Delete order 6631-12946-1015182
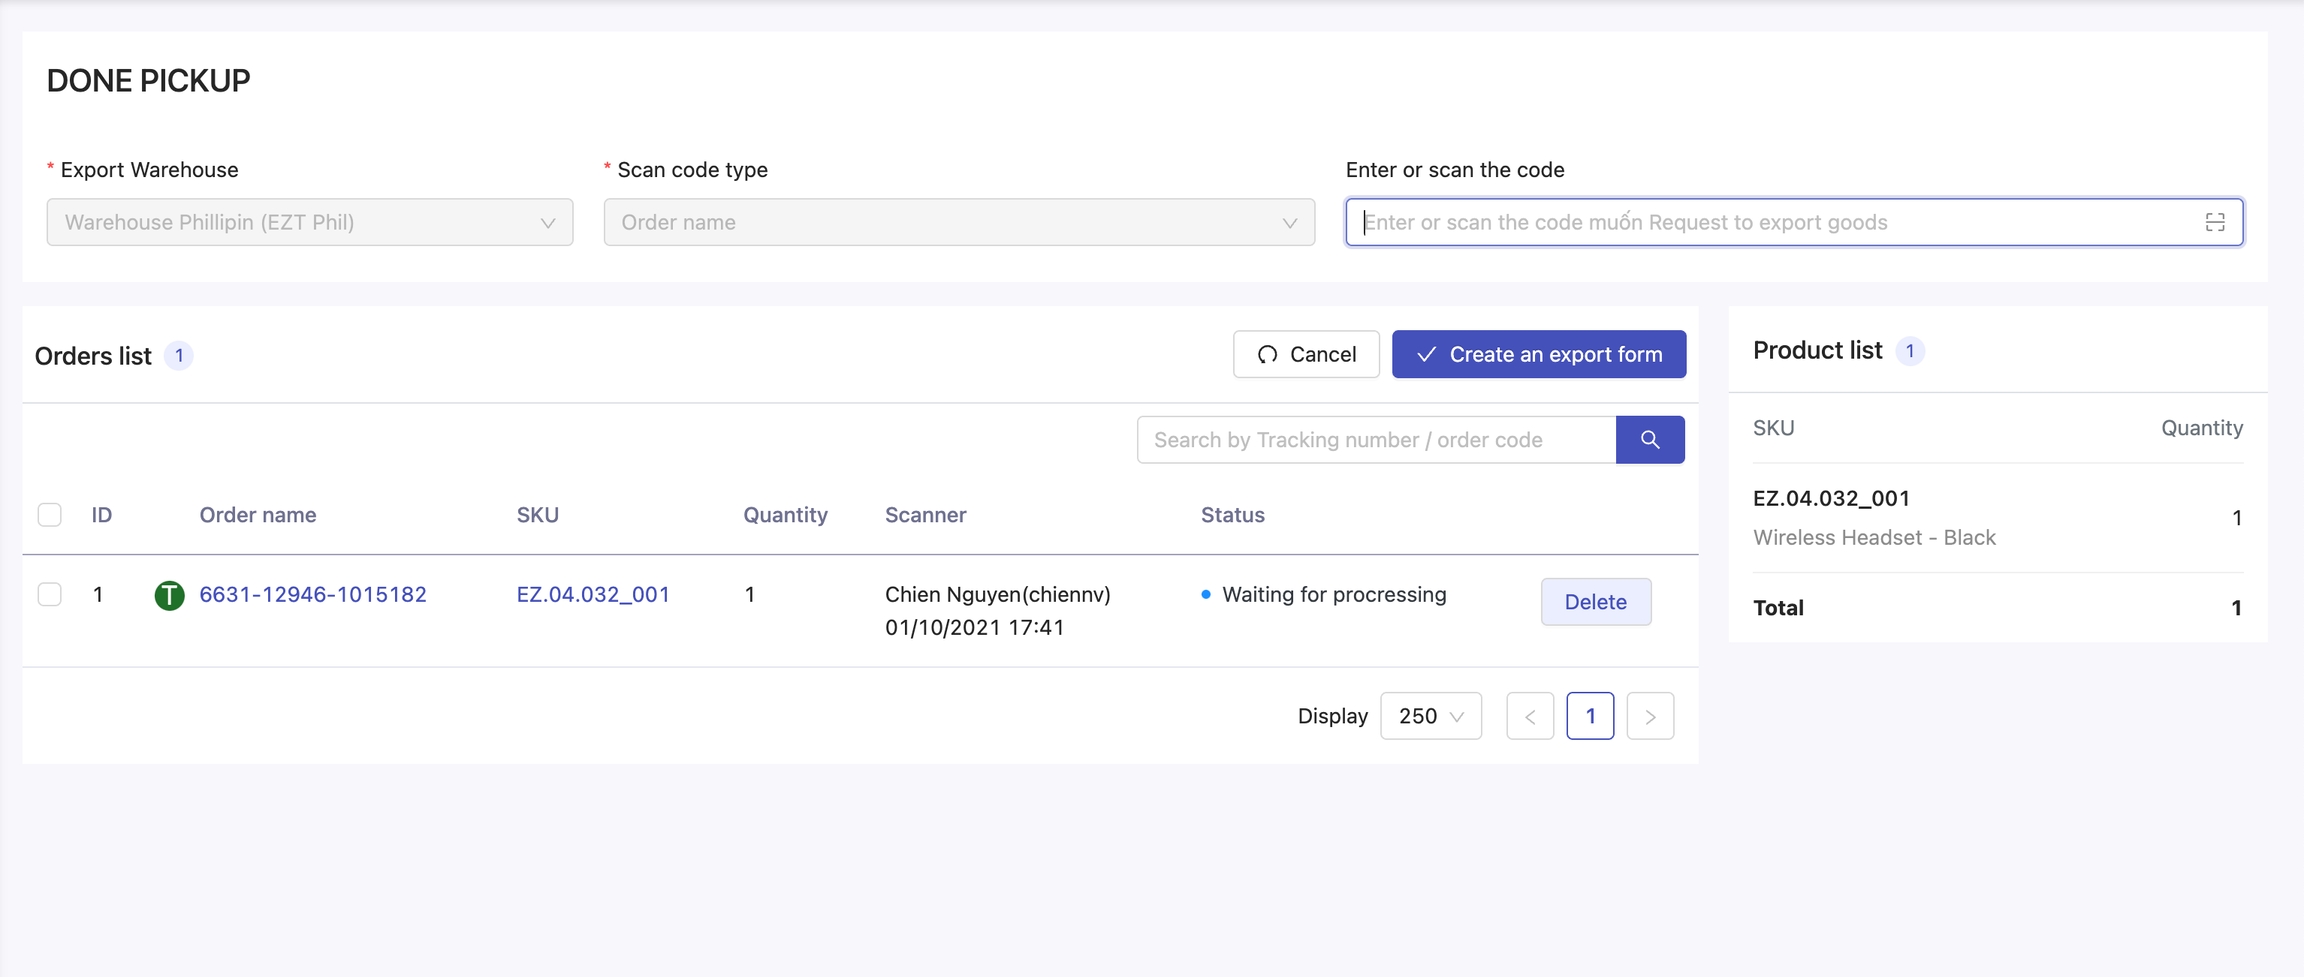The image size is (2304, 977). coord(1595,602)
